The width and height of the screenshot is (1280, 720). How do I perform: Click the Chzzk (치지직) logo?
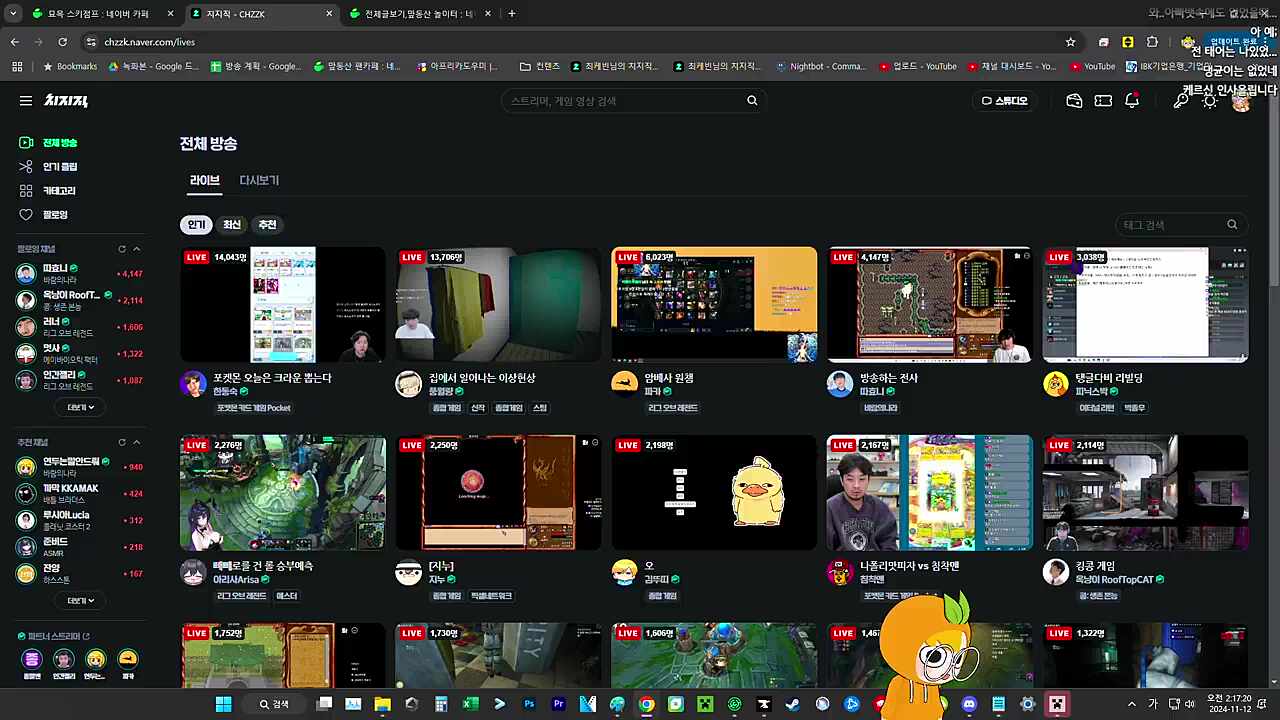(66, 100)
